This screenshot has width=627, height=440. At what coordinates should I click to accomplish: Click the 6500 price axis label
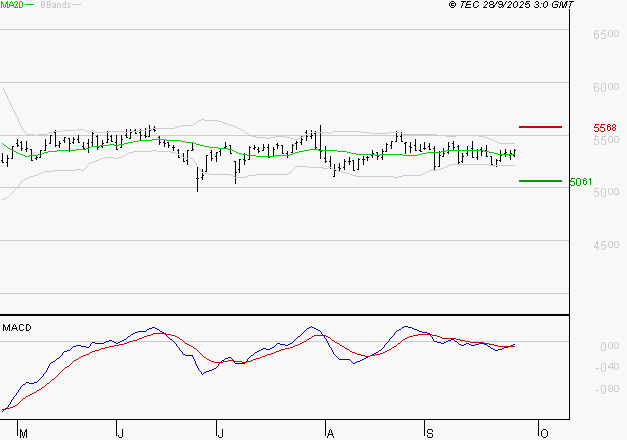(606, 34)
